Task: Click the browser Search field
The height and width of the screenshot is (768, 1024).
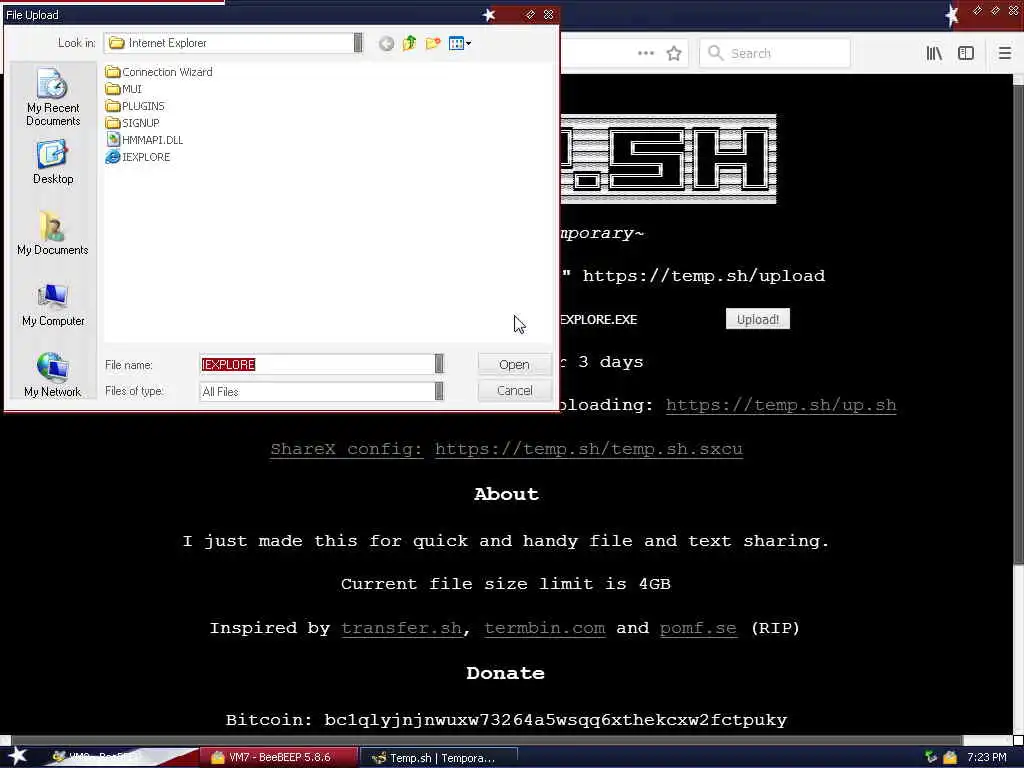Action: tap(775, 54)
